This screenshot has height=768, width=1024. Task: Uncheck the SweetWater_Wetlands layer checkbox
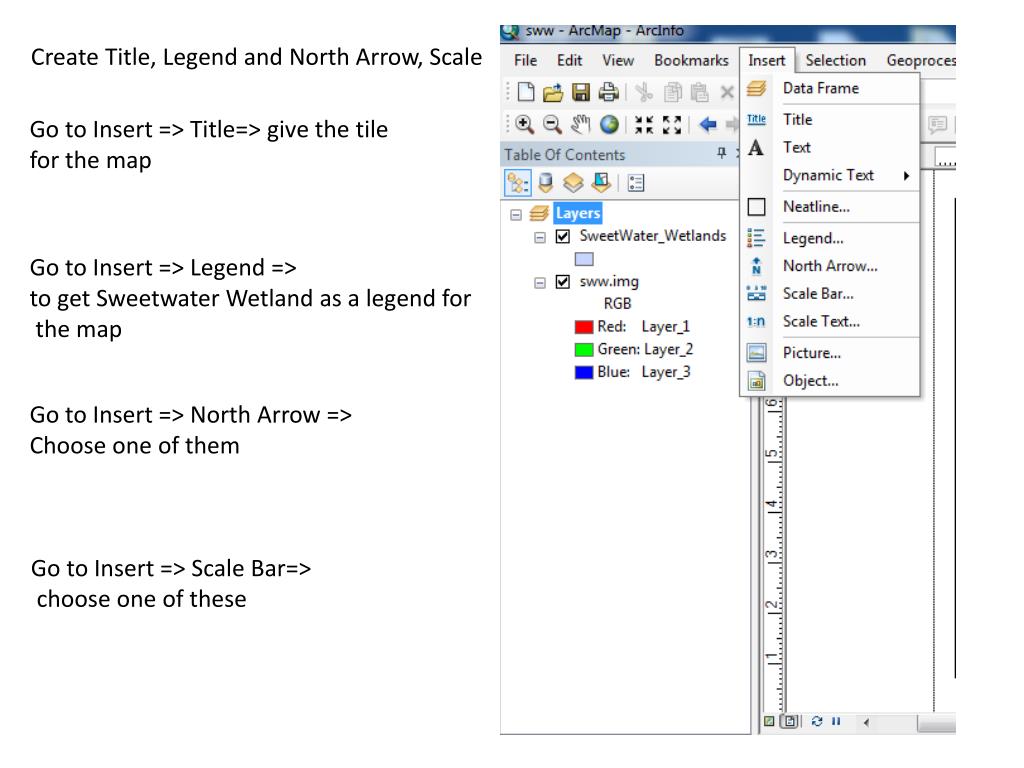pos(562,236)
